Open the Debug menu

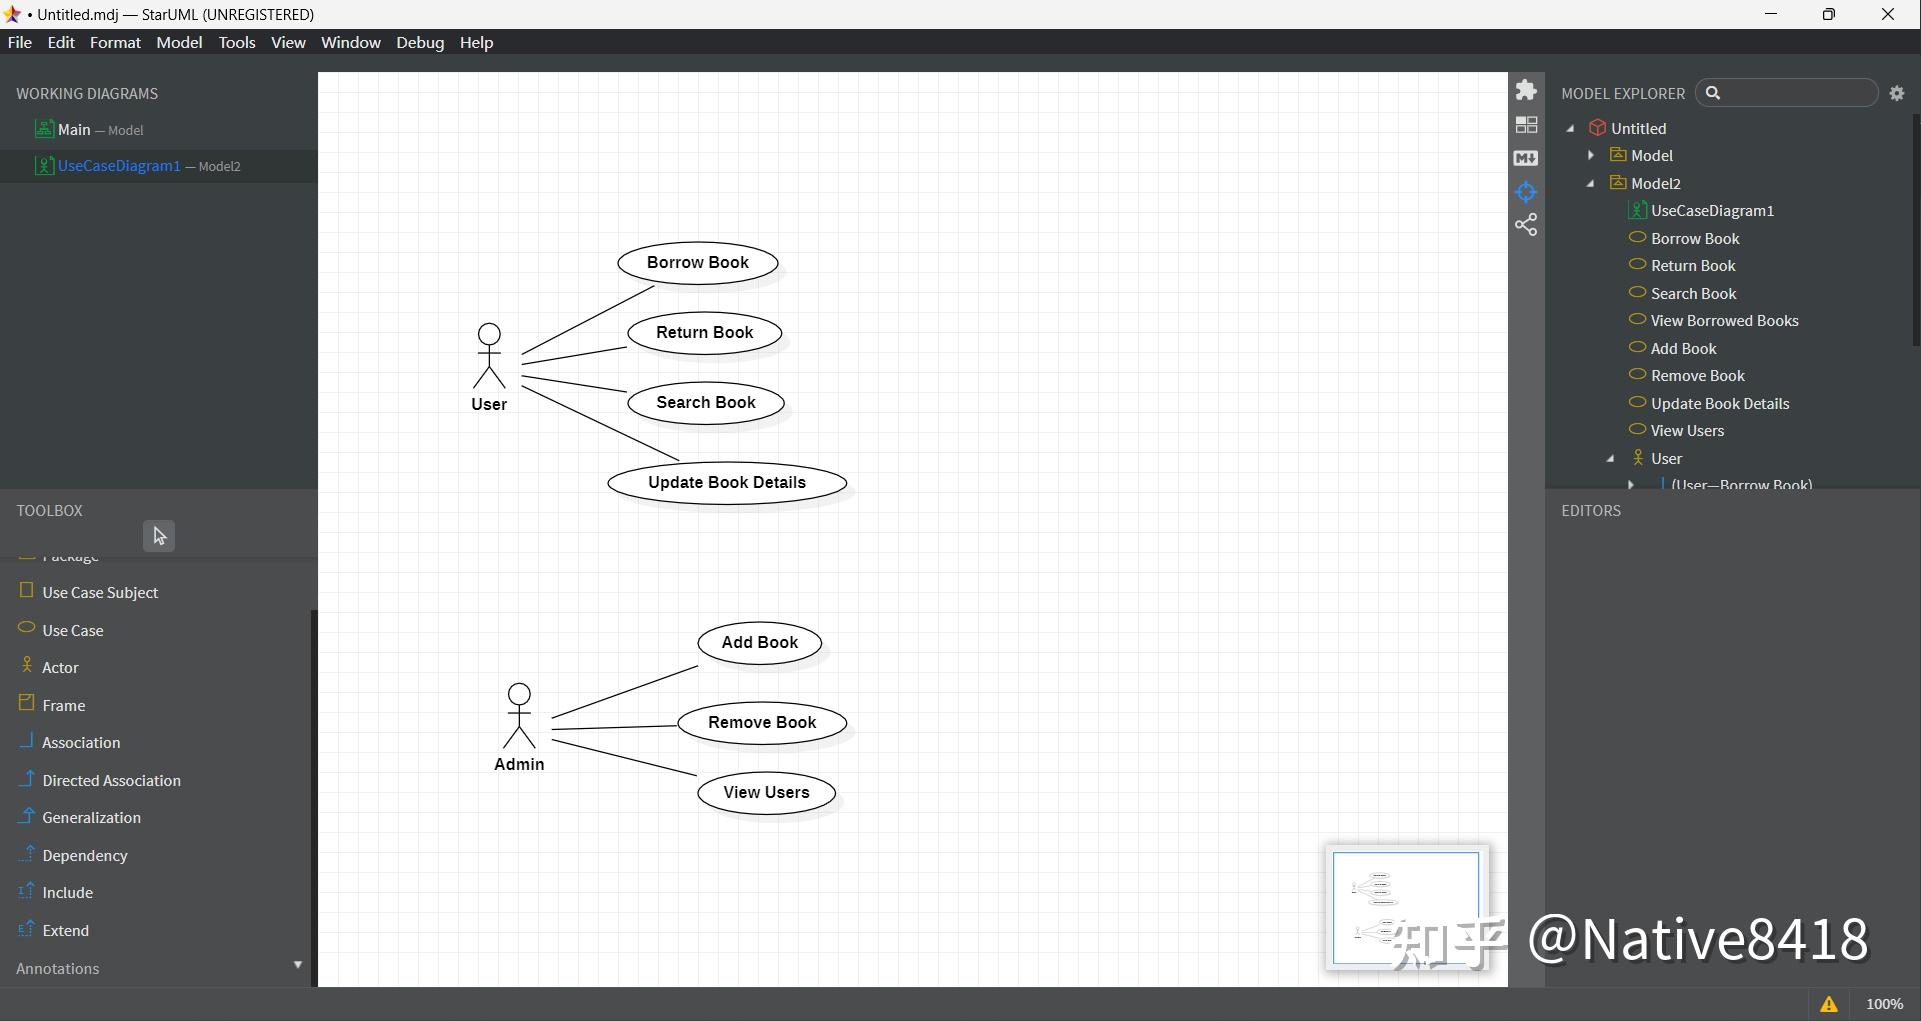(420, 42)
